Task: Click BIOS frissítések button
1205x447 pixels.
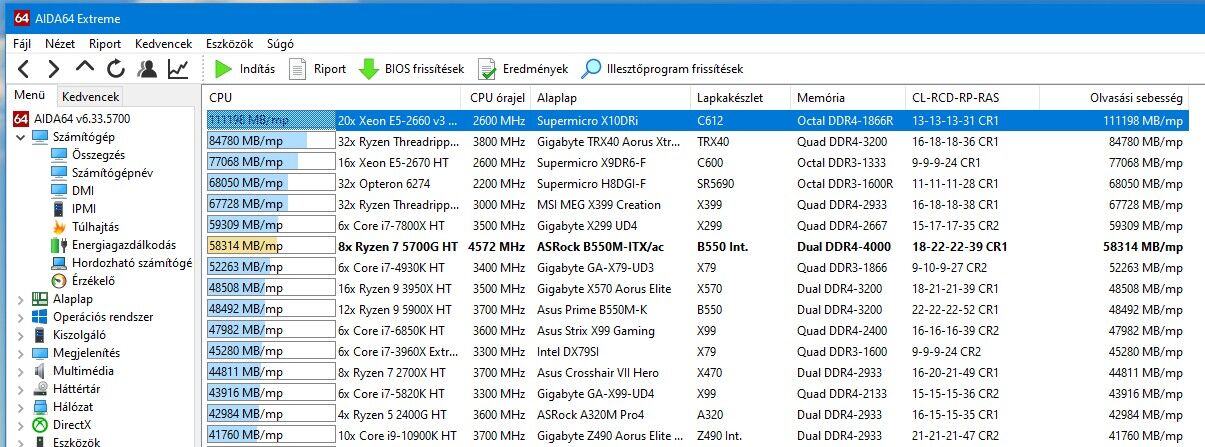Action: tap(411, 69)
